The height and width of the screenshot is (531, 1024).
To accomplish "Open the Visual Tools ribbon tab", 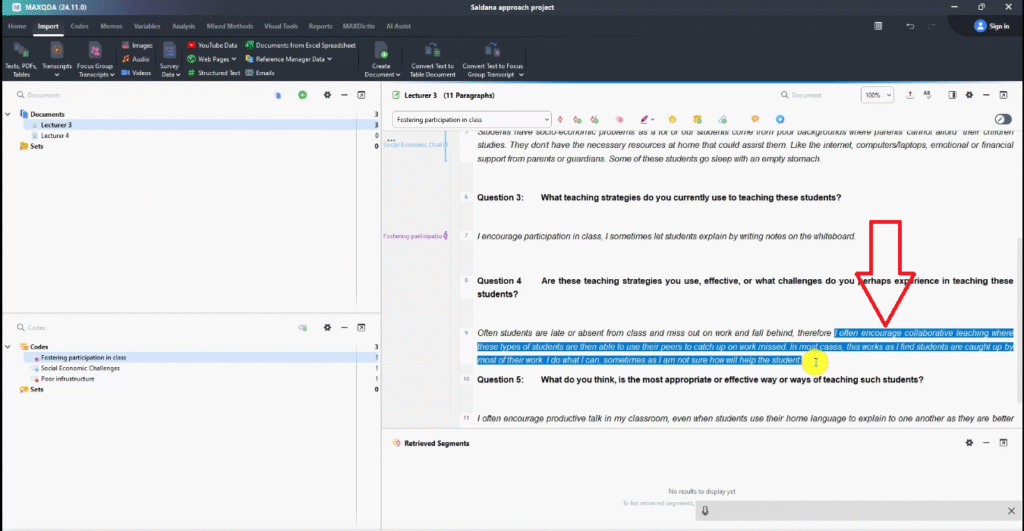I will (x=279, y=26).
